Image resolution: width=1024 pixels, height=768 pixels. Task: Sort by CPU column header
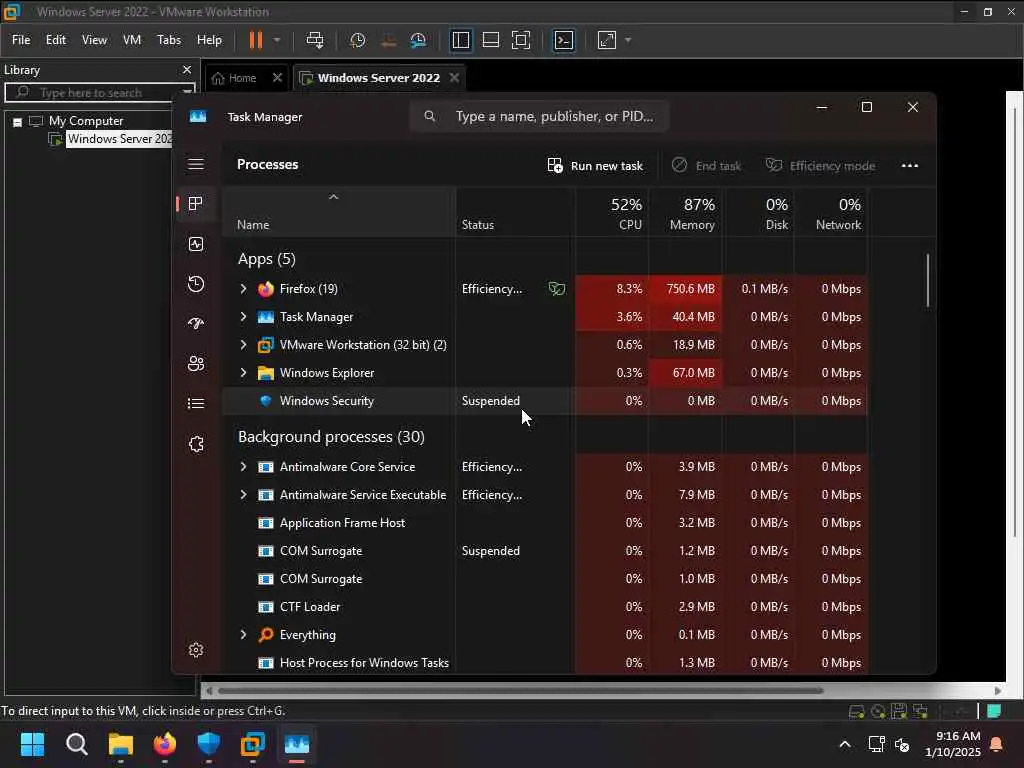coord(612,212)
